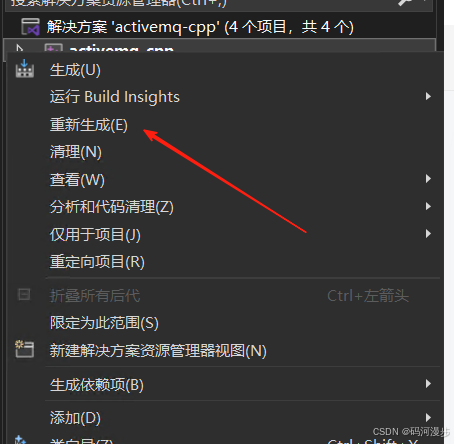
Task: Expand the 仅用于项目(J) submenu arrow
Action: (x=428, y=234)
